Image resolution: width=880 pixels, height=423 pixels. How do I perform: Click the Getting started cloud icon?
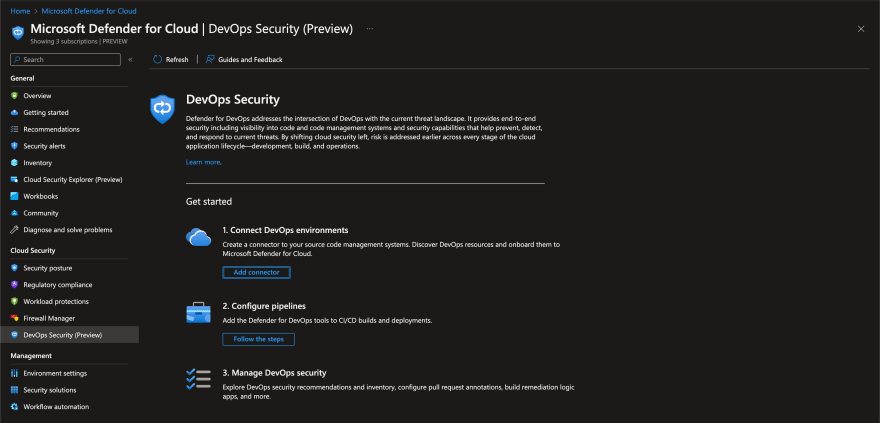(x=15, y=113)
